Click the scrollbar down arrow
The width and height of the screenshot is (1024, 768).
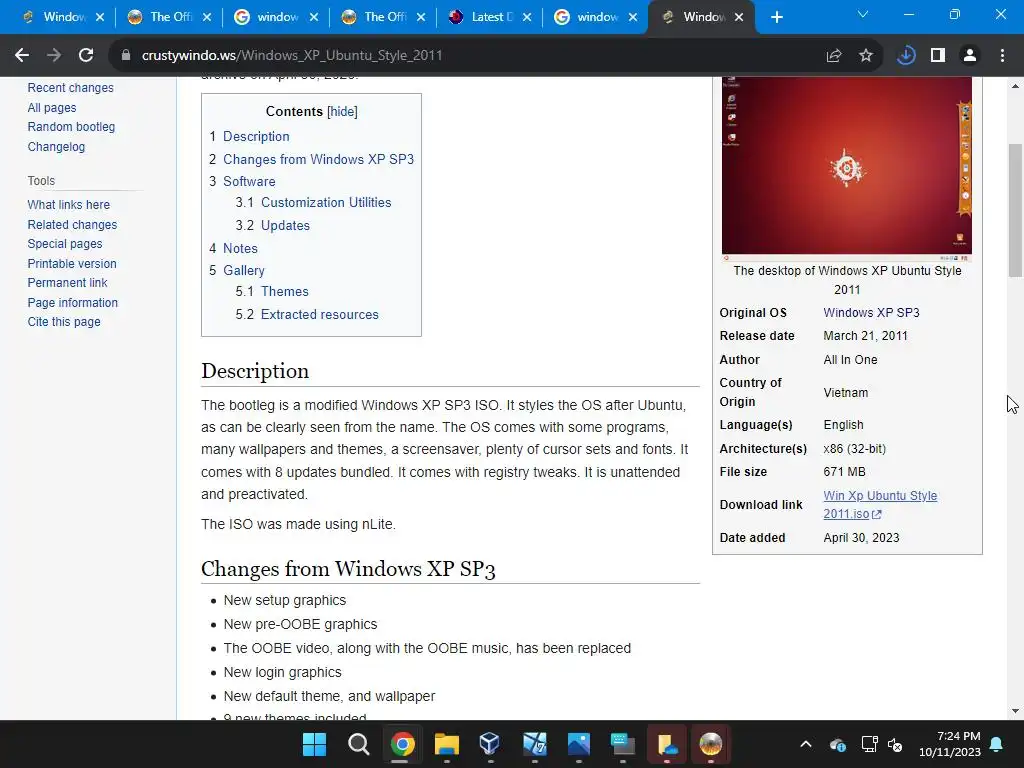click(1015, 711)
